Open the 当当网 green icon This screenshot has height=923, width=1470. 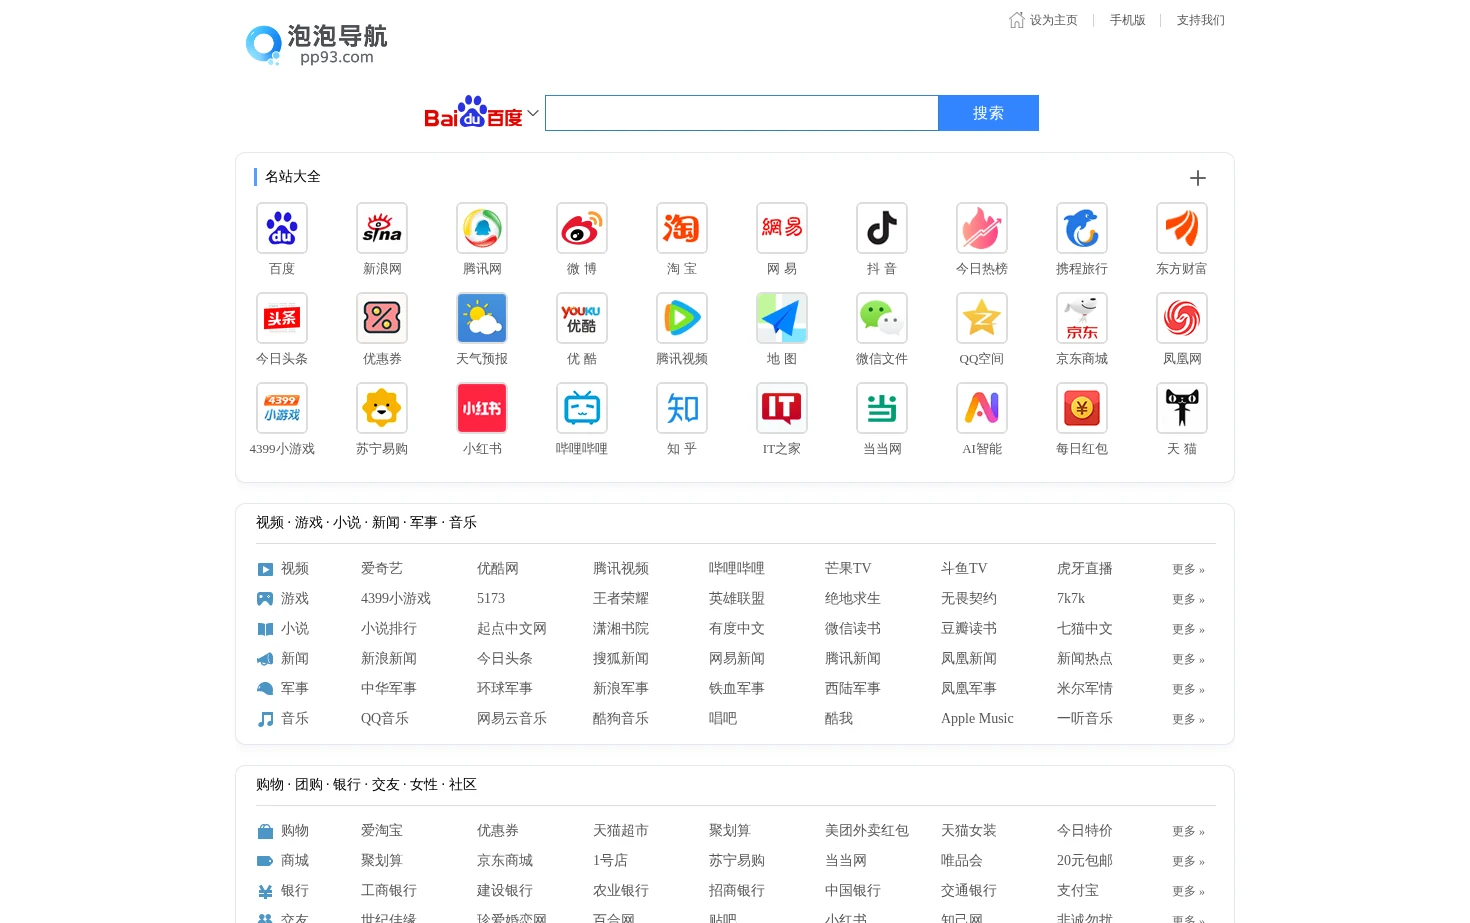coord(882,408)
